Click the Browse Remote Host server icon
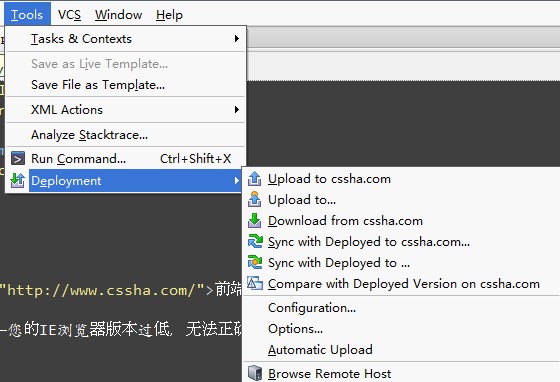This screenshot has height=382, width=560. coord(255,373)
